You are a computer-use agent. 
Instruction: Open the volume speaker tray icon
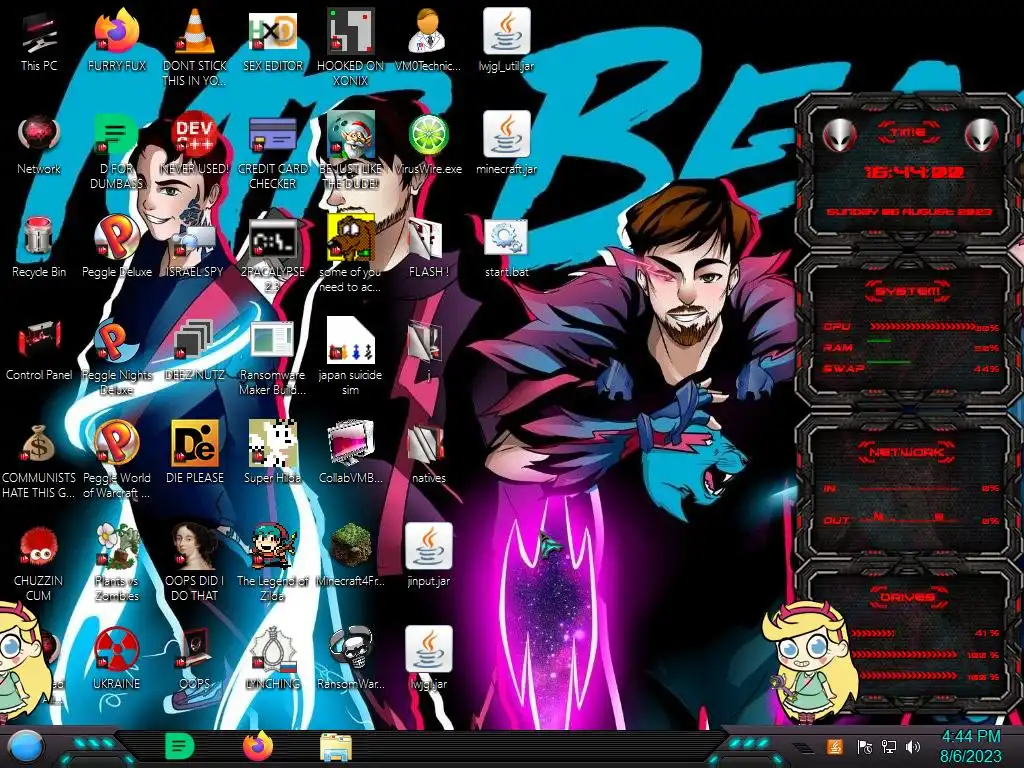tap(914, 746)
